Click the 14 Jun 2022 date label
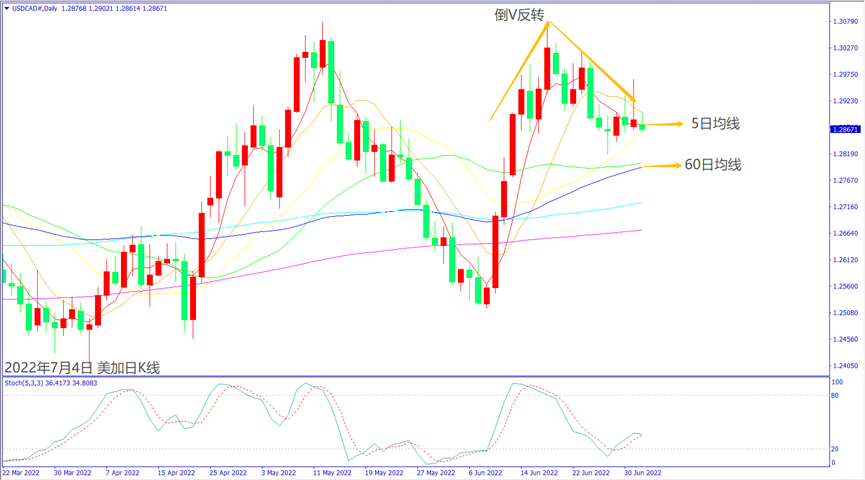865x480 pixels. pos(536,472)
